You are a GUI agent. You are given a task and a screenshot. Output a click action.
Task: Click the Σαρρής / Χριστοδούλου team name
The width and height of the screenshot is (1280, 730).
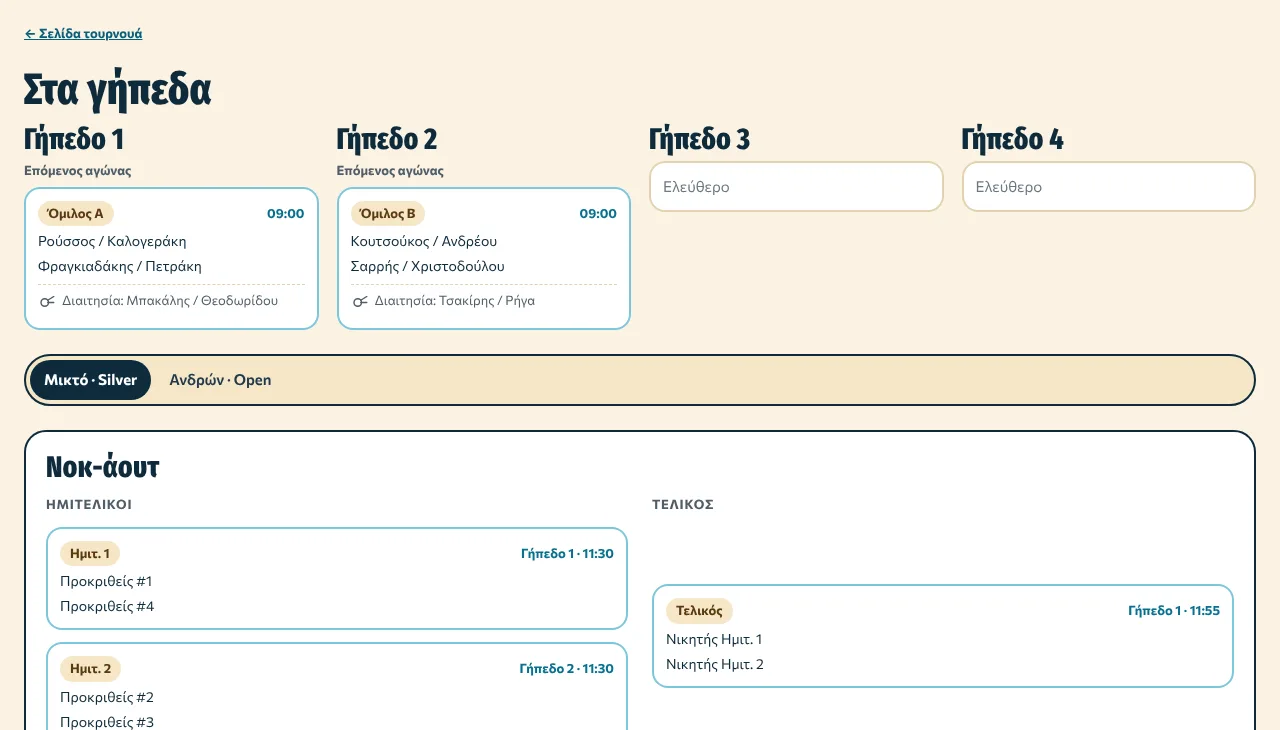[x=428, y=266]
